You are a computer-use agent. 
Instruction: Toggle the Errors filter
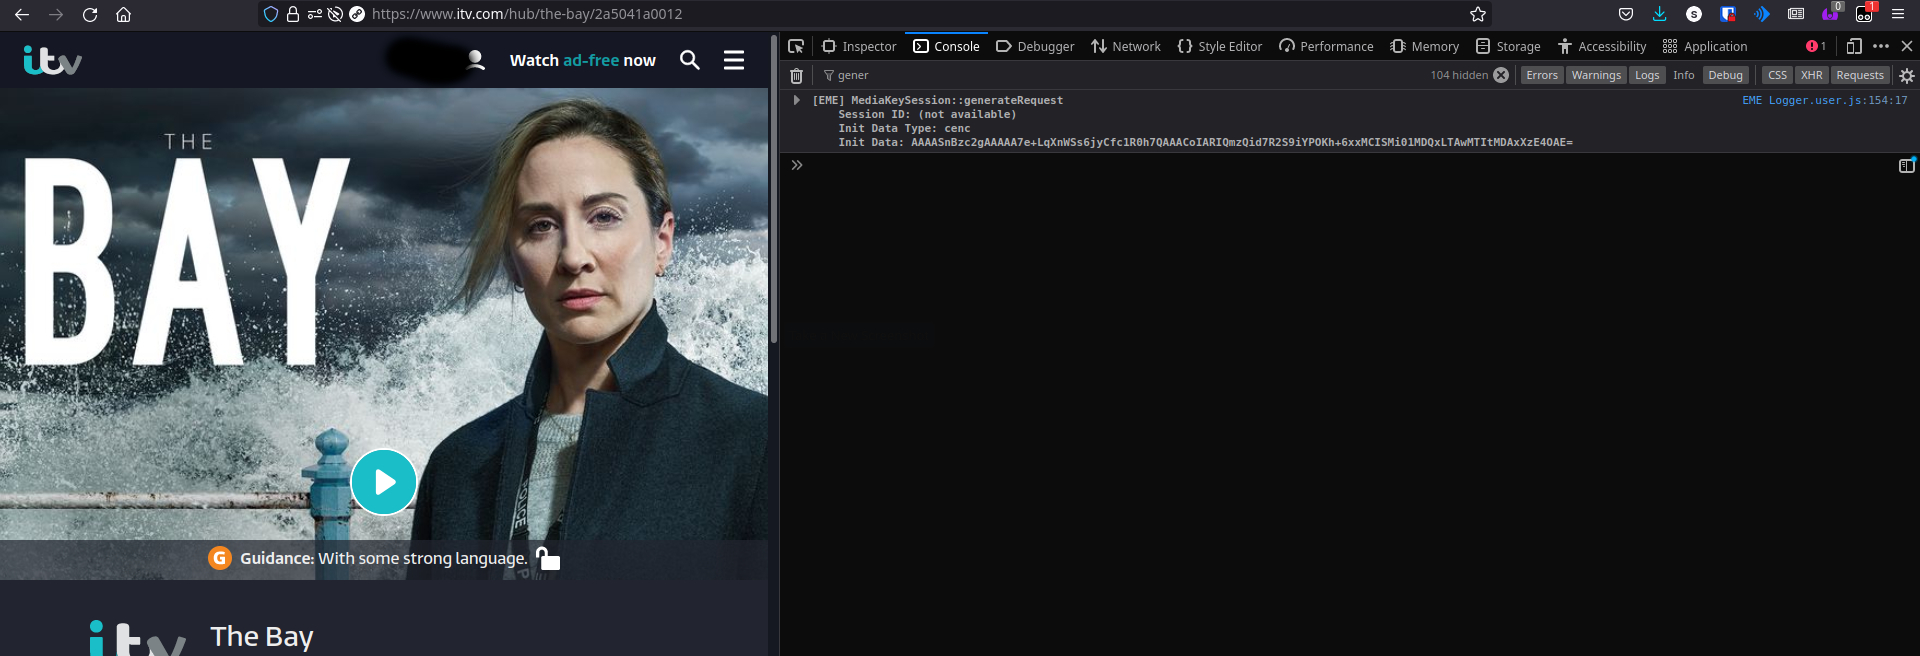pyautogui.click(x=1541, y=75)
